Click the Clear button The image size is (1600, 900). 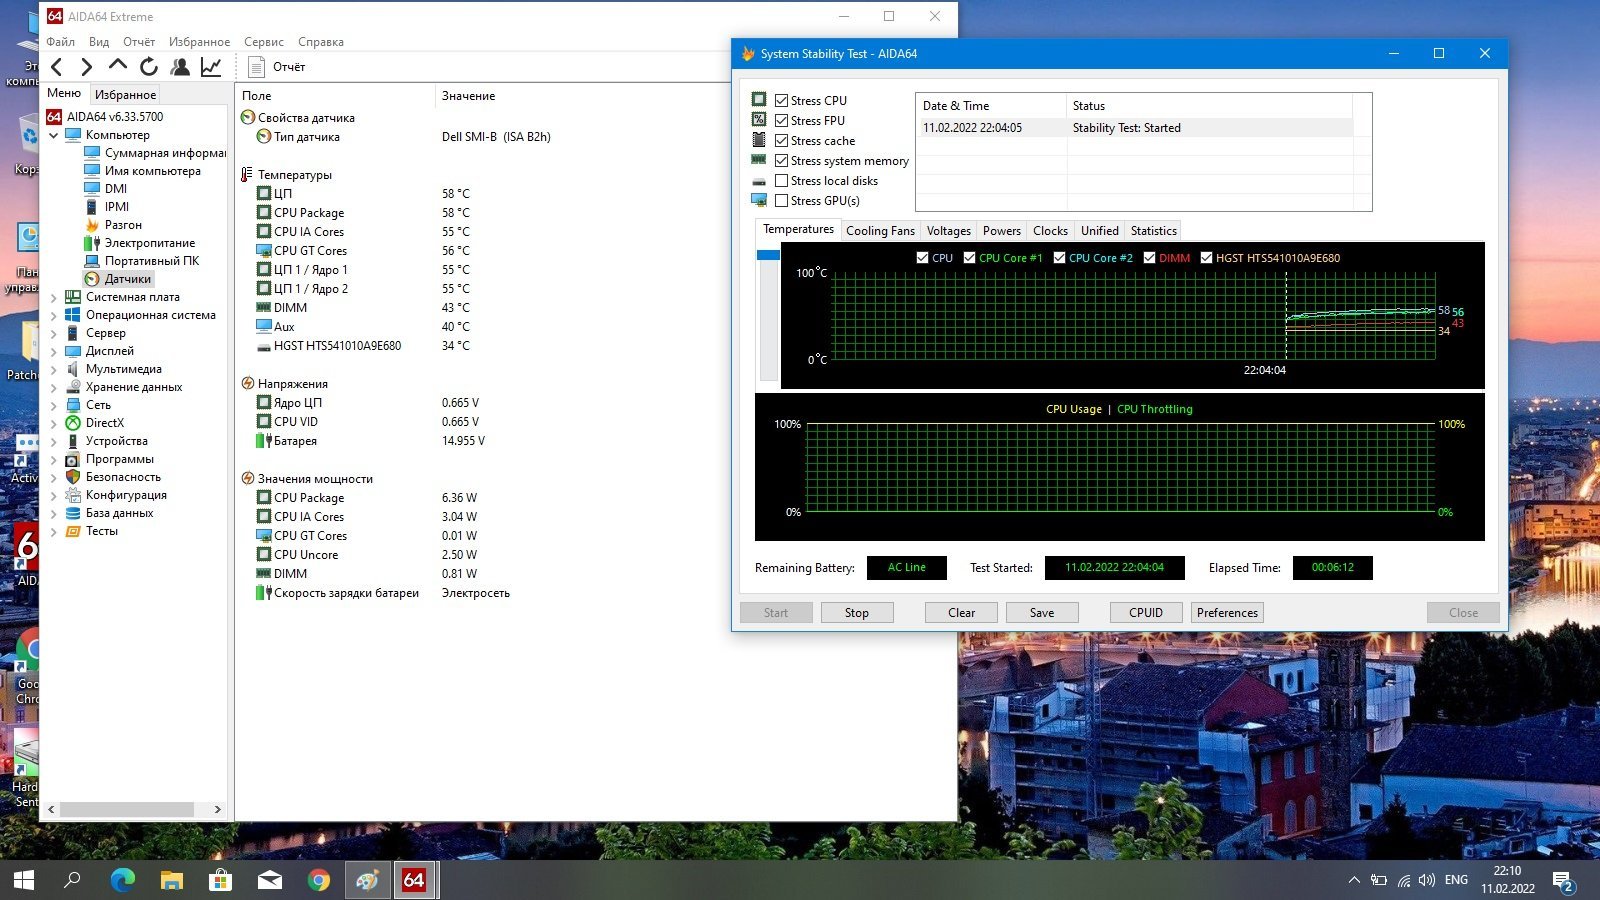[961, 613]
